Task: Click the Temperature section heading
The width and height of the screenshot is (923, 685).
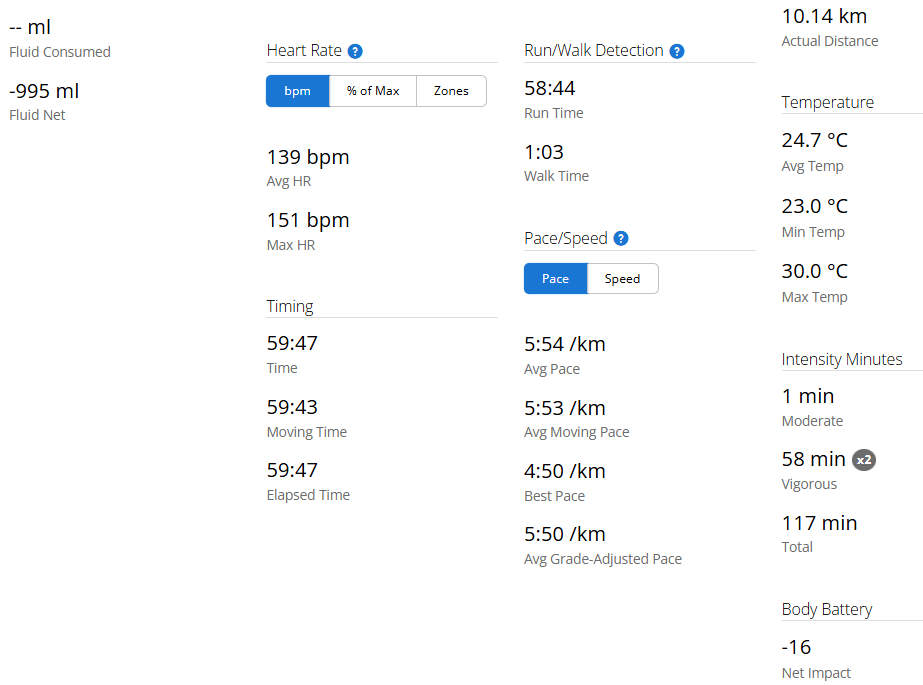Action: (827, 102)
